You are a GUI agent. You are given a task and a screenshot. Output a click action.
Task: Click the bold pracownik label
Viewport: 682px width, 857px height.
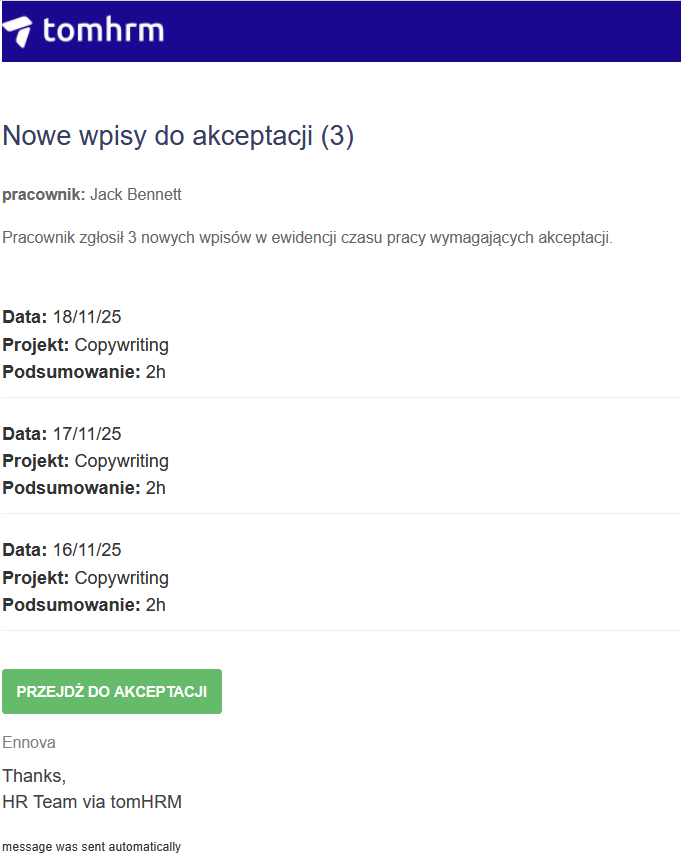tap(43, 194)
